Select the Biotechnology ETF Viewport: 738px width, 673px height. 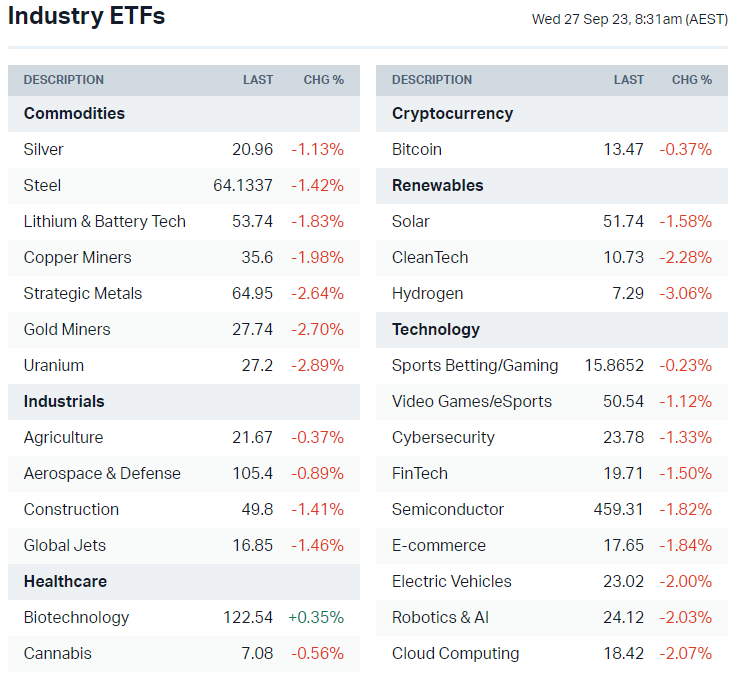click(76, 618)
